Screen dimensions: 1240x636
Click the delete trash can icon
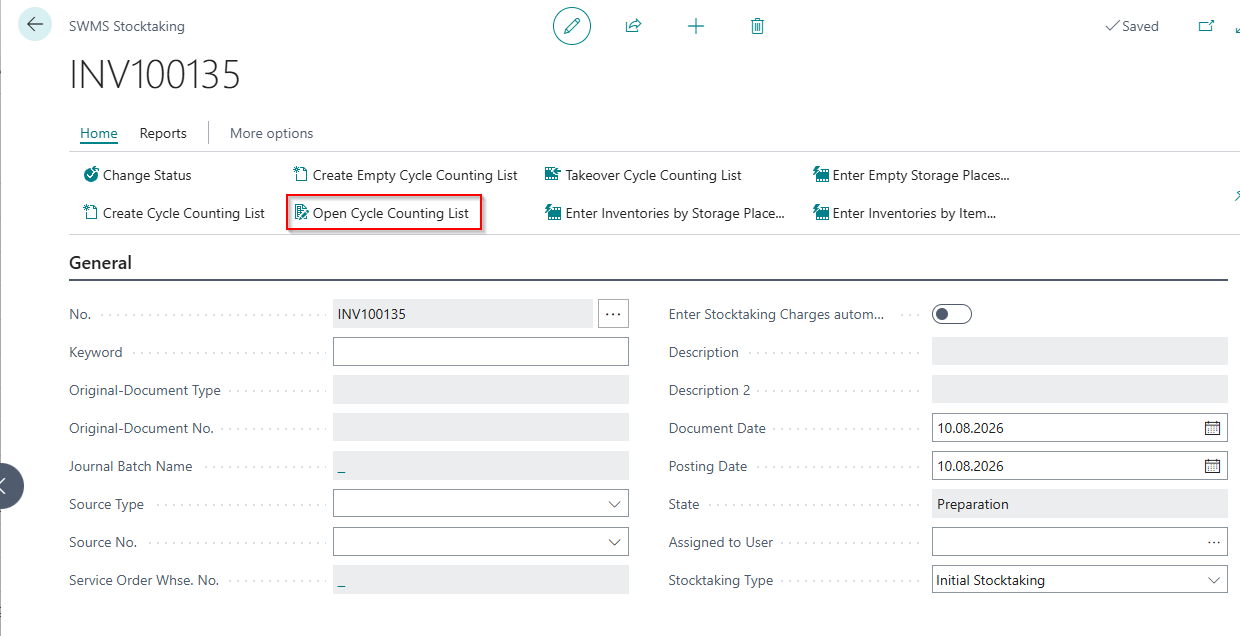coord(757,26)
